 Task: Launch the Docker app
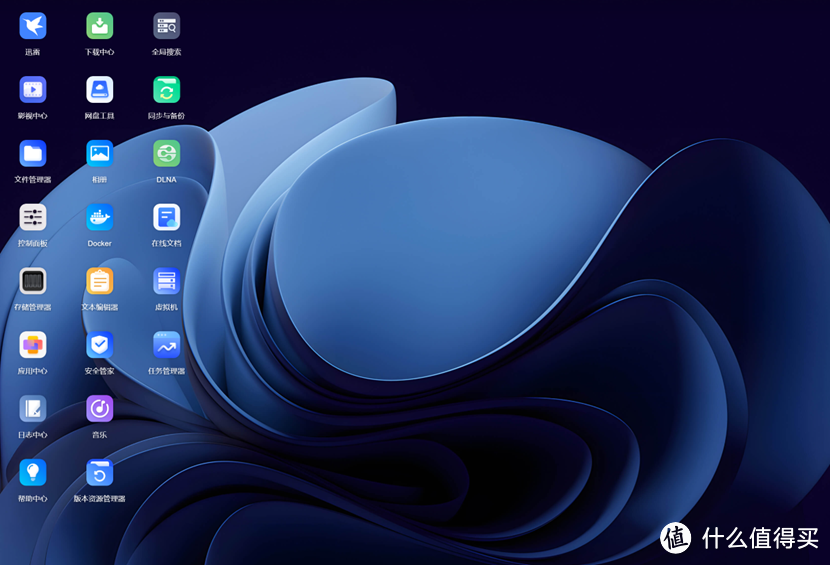point(100,217)
